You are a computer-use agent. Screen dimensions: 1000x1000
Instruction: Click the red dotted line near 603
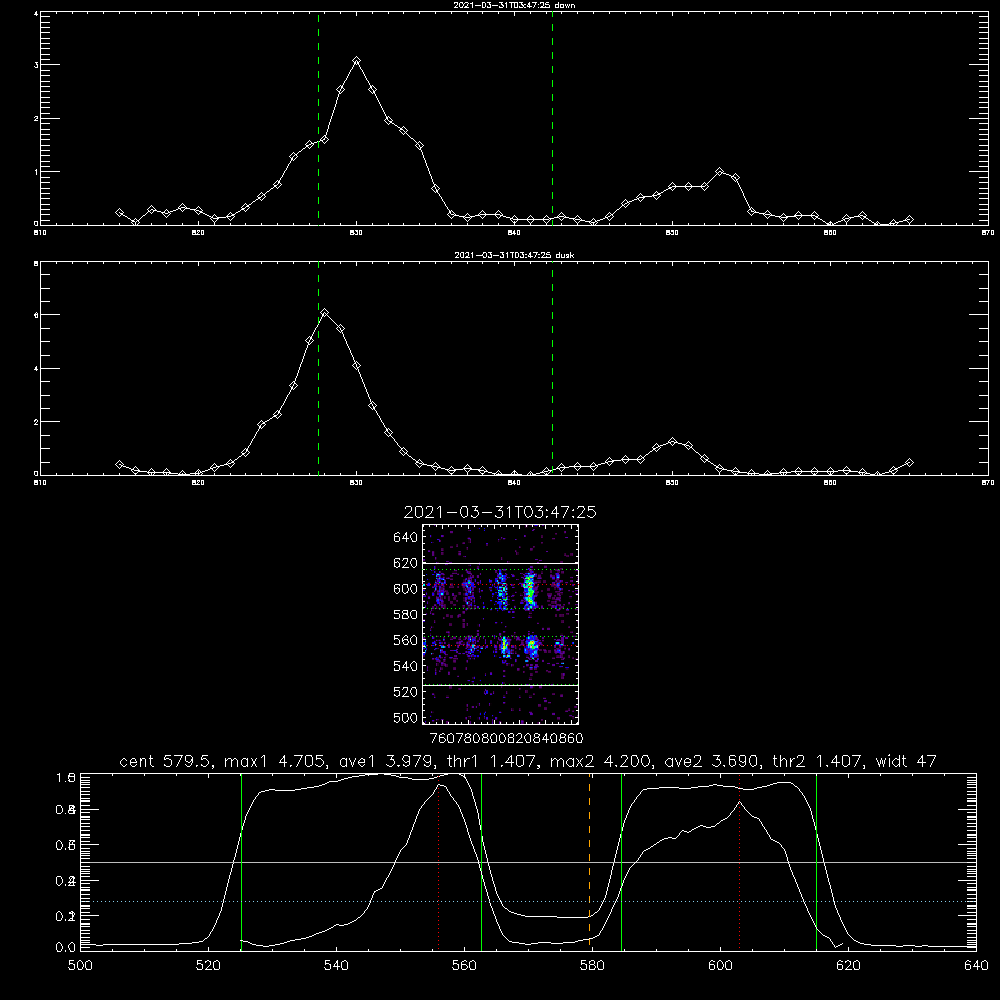coord(739,861)
